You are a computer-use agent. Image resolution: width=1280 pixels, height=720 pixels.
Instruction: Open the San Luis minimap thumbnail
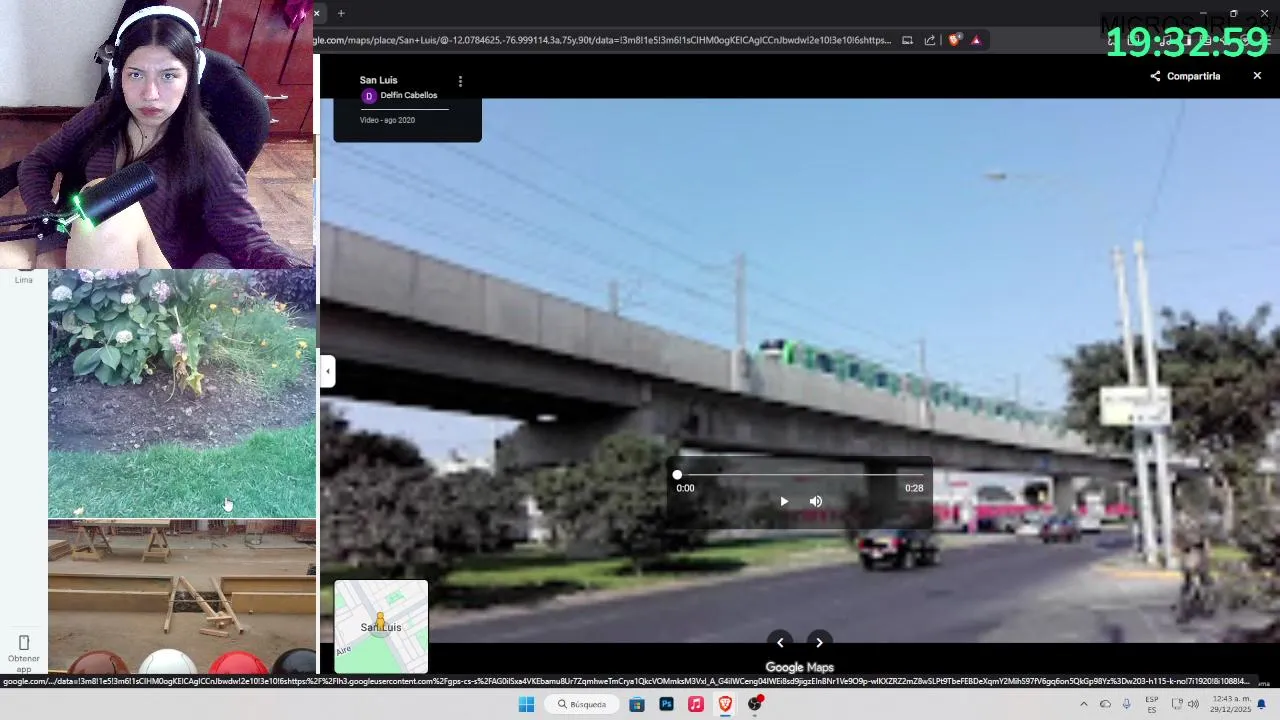coord(381,627)
